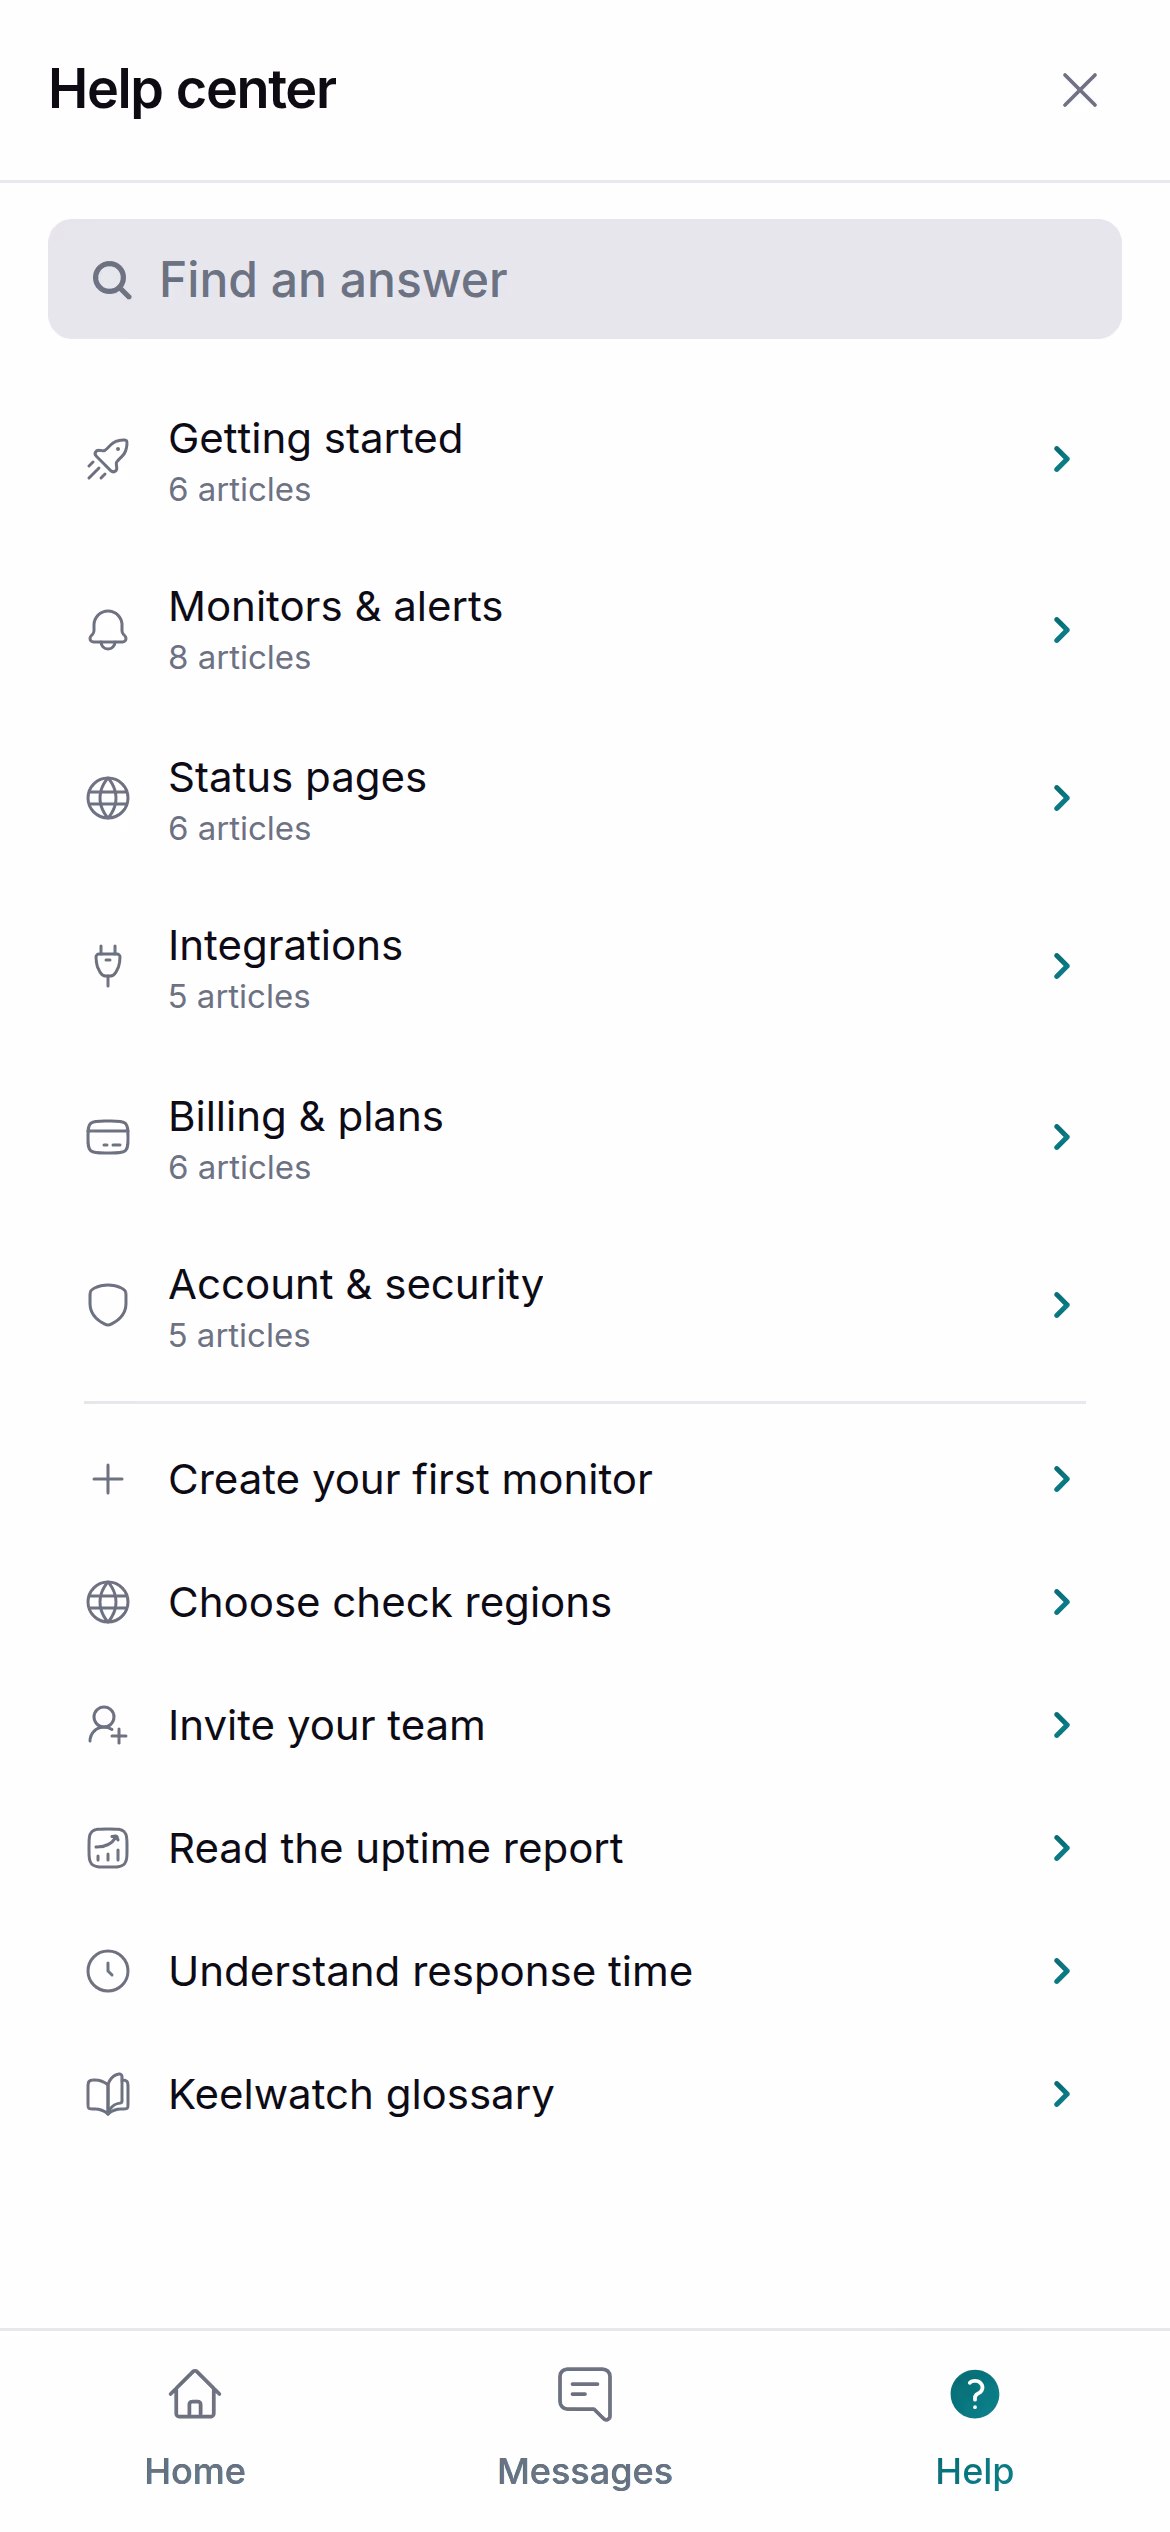Click the open book icon for Keelwatch glossary
The height and width of the screenshot is (2532, 1170).
(108, 2094)
